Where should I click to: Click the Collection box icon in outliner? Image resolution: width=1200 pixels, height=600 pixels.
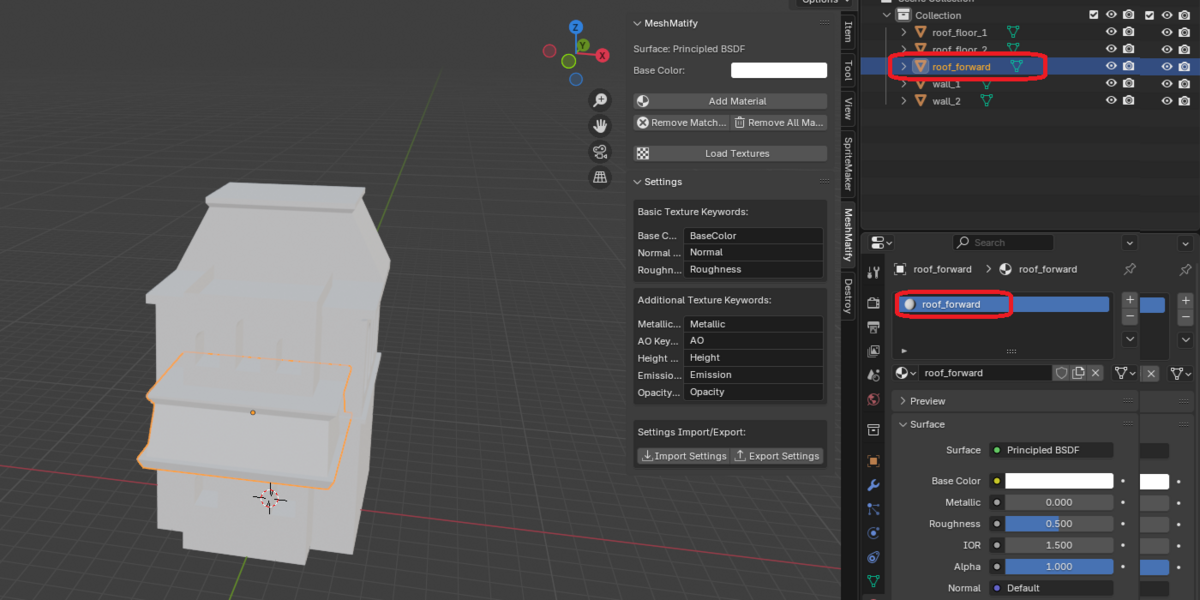[905, 15]
